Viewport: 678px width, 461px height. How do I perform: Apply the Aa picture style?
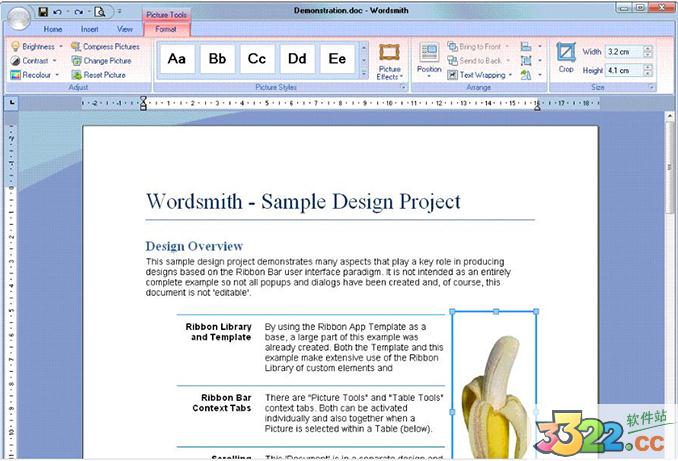click(177, 59)
